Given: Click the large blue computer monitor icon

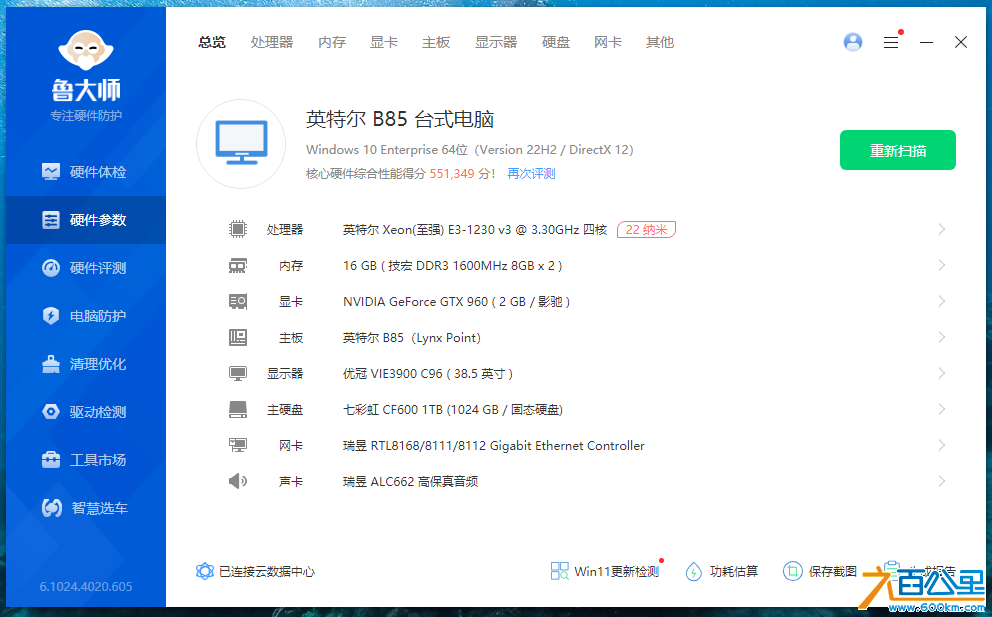Looking at the screenshot, I should 241,144.
